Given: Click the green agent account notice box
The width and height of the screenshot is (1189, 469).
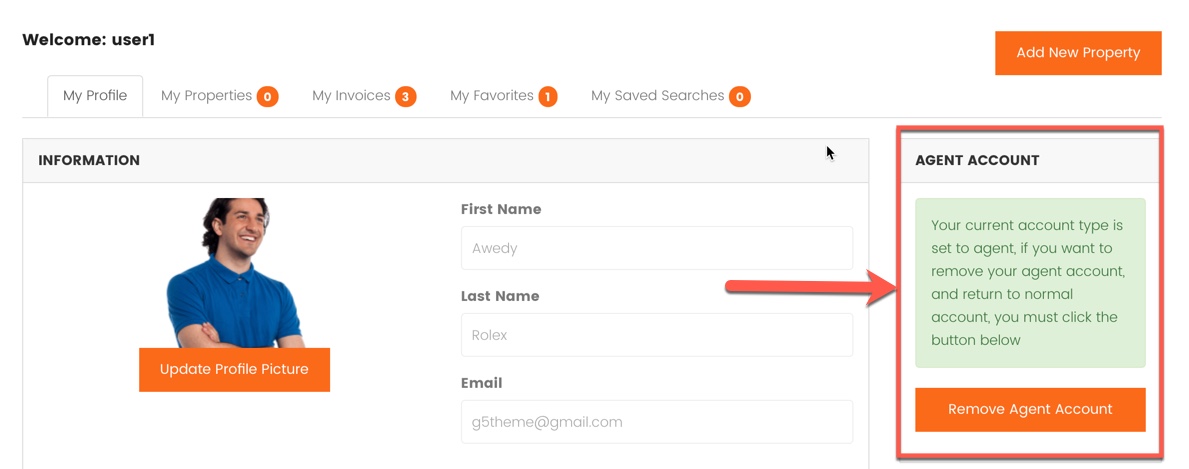Looking at the screenshot, I should coord(1030,283).
